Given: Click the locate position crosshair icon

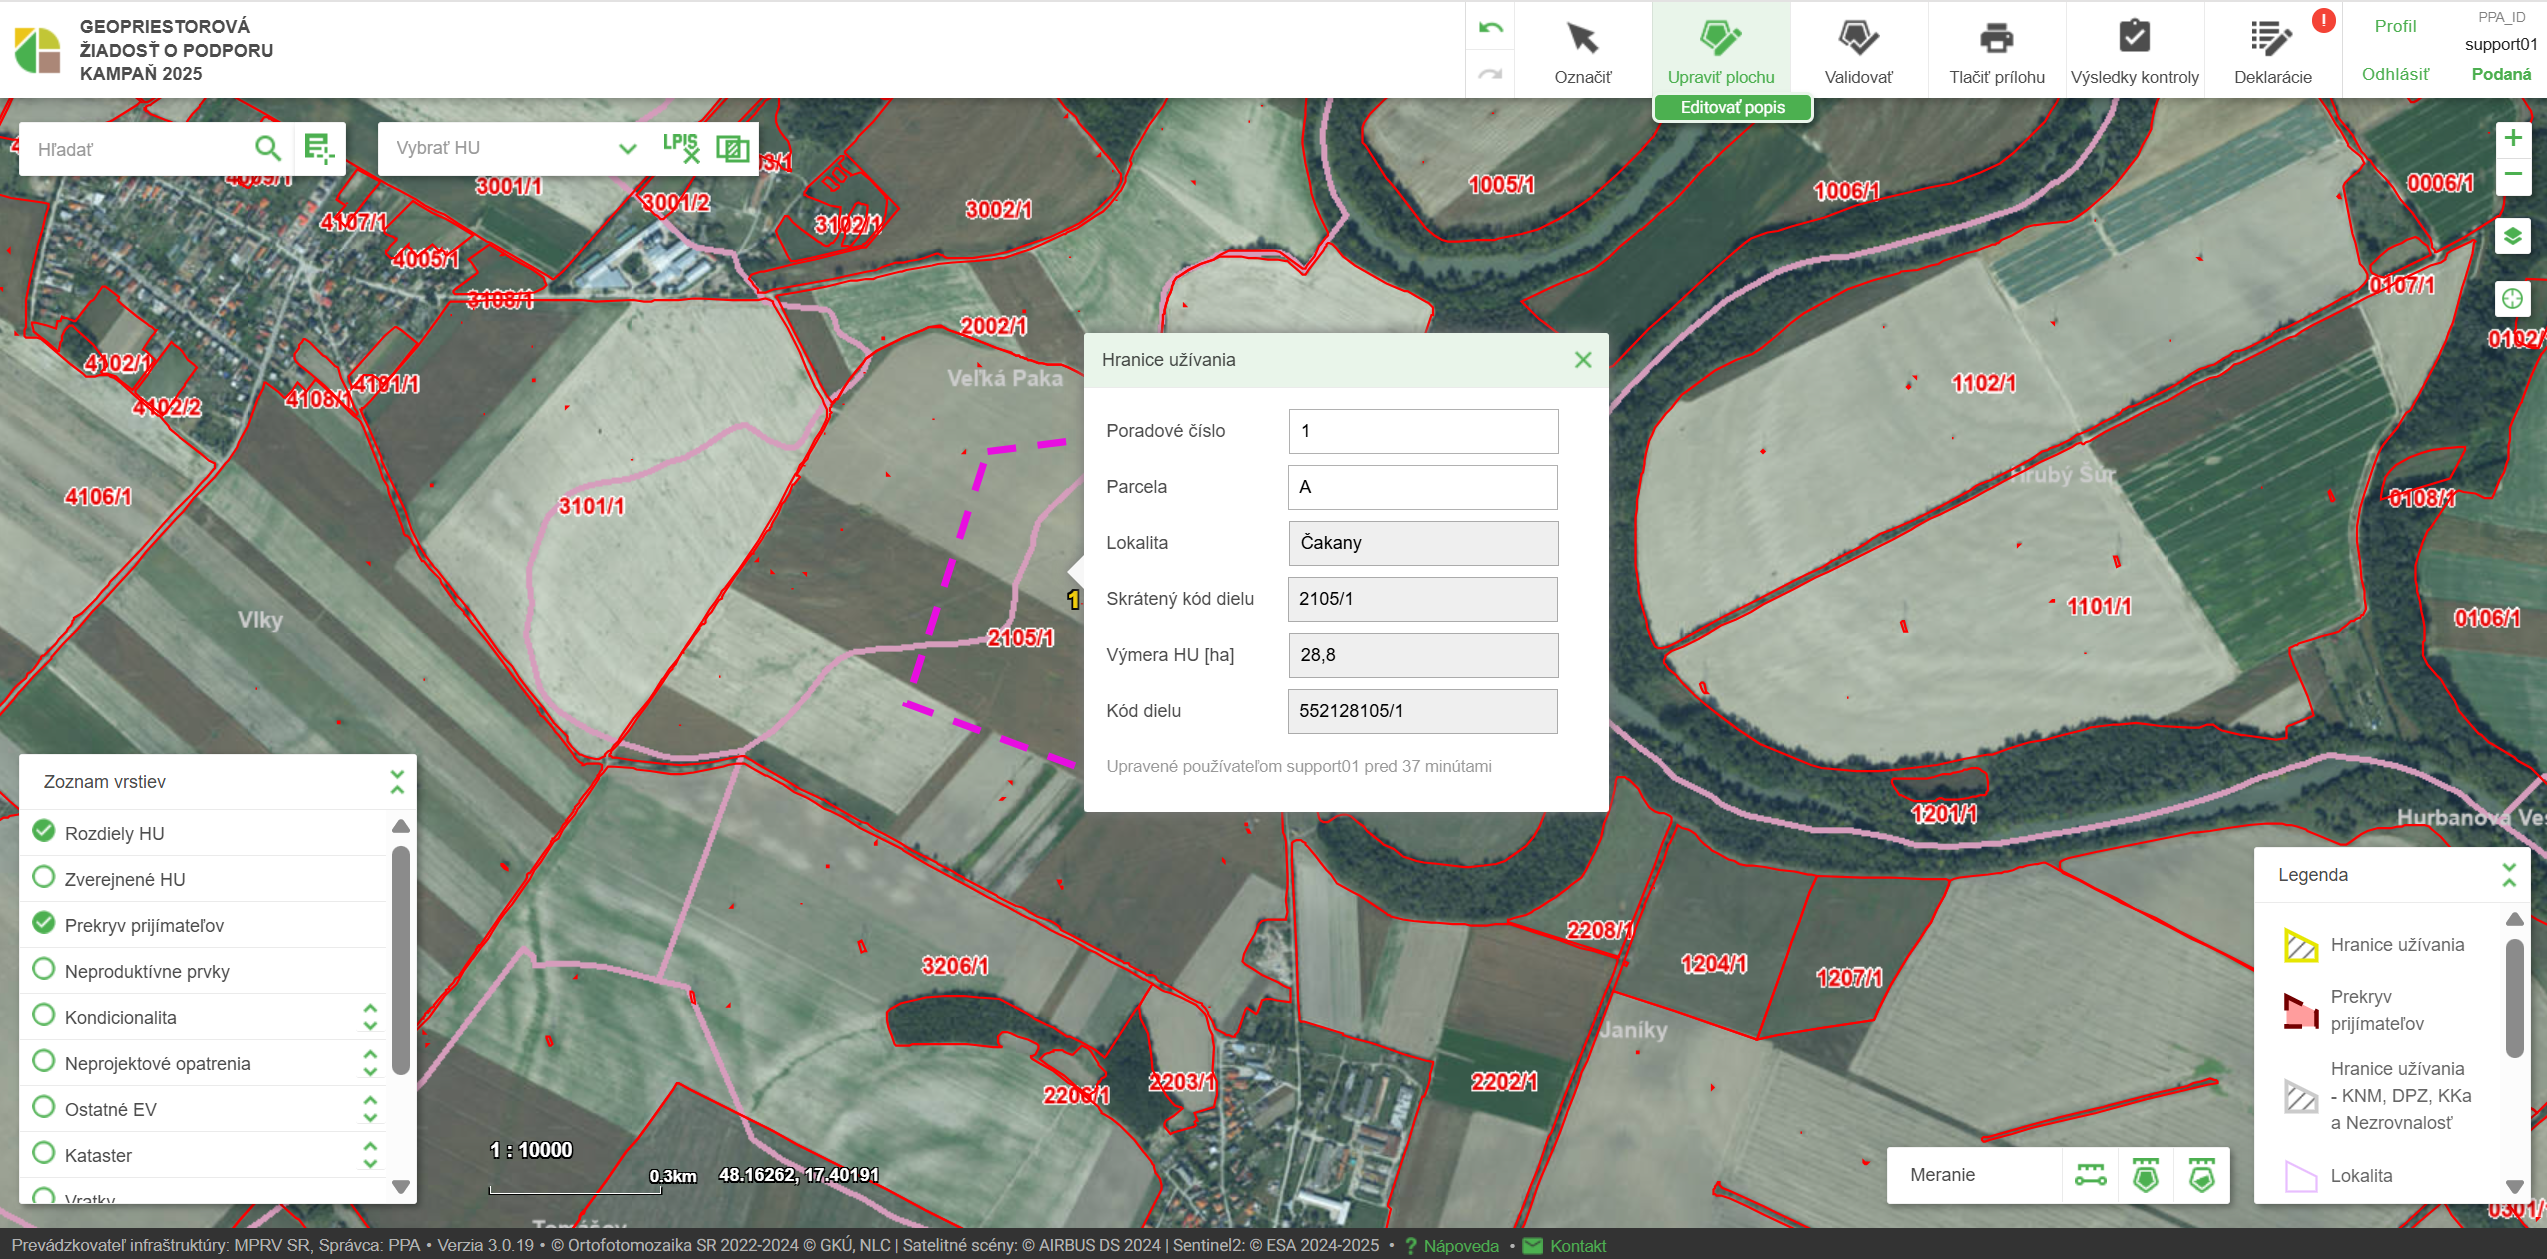Looking at the screenshot, I should (x=2513, y=298).
